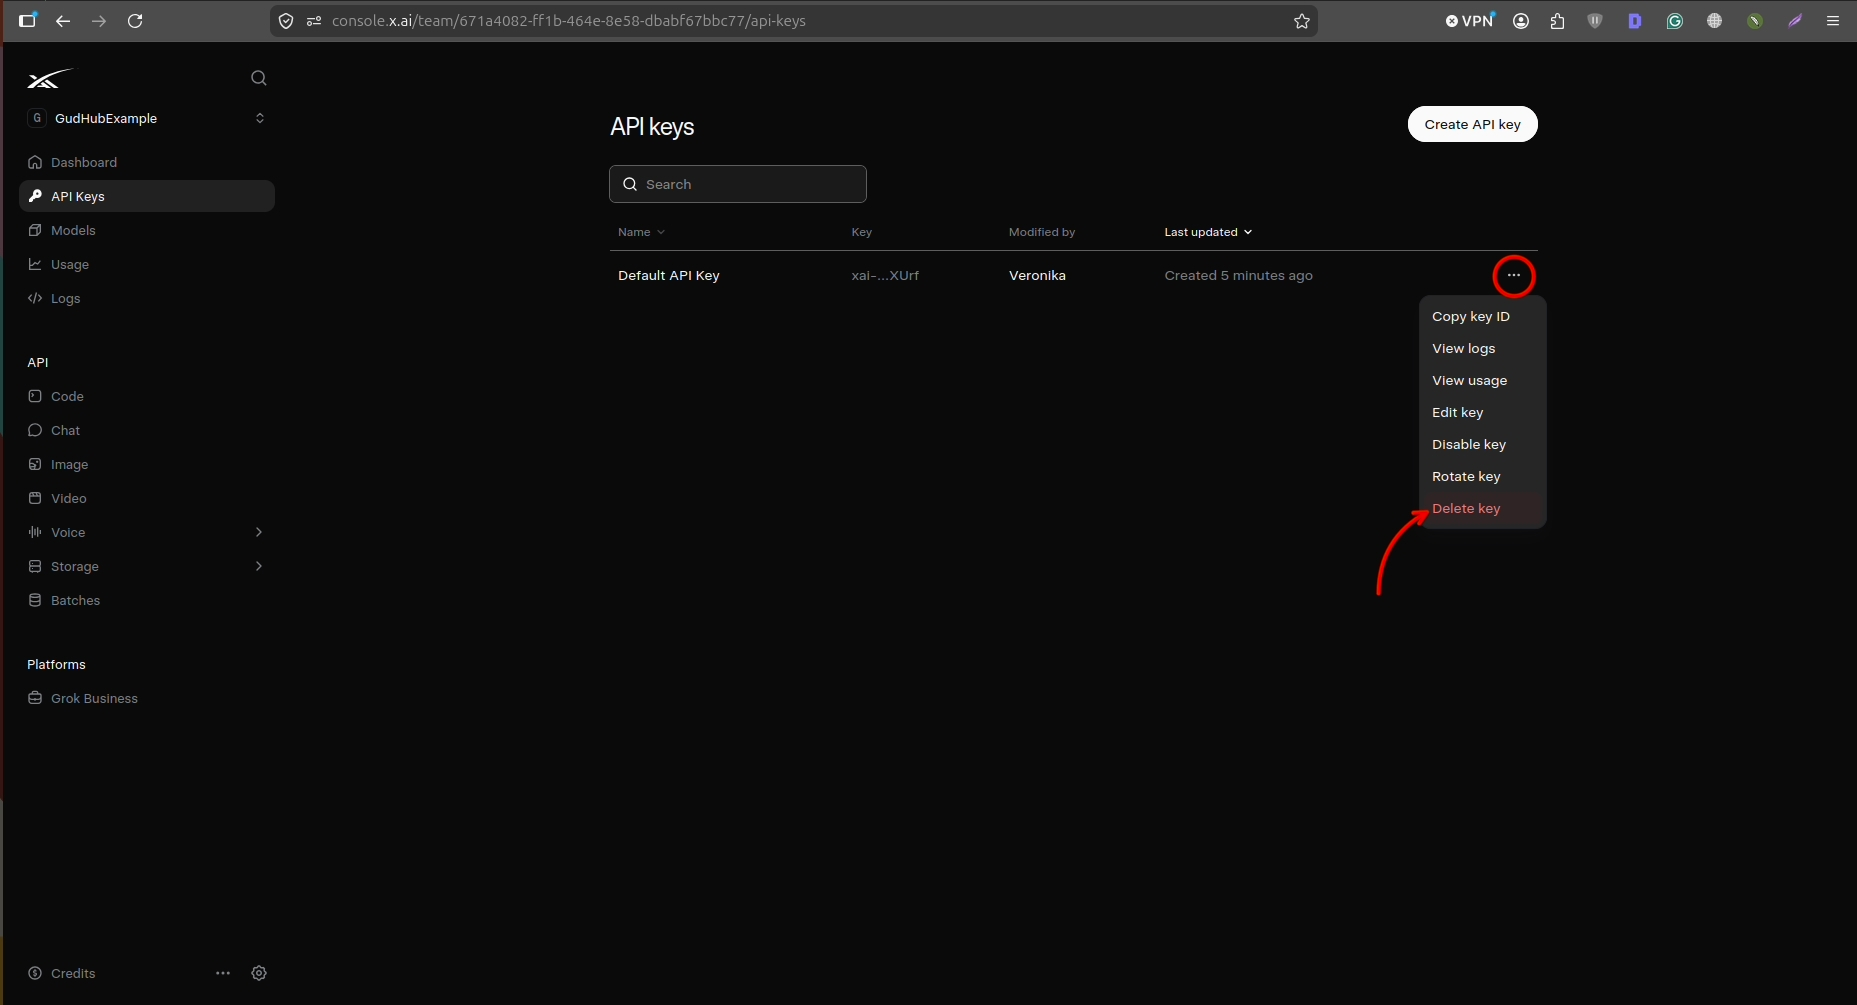Open the Code section under API
The width and height of the screenshot is (1857, 1005).
147,396
